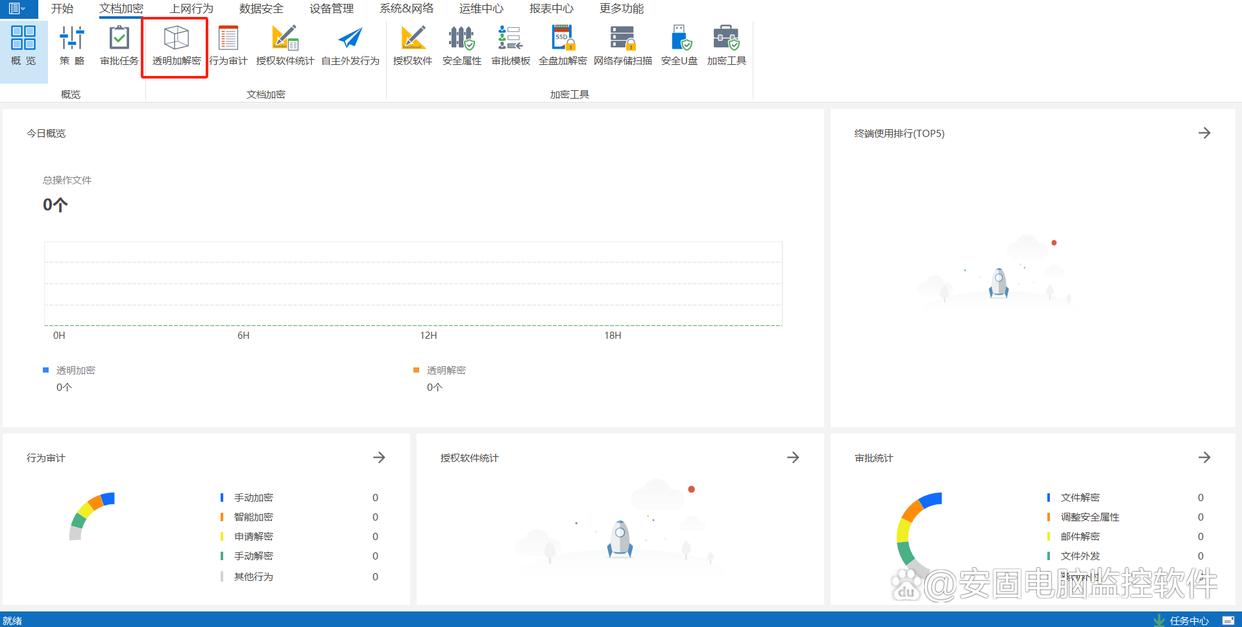Image resolution: width=1242 pixels, height=627 pixels.
Task: Open 审批任务 in the ribbon
Action: click(119, 46)
